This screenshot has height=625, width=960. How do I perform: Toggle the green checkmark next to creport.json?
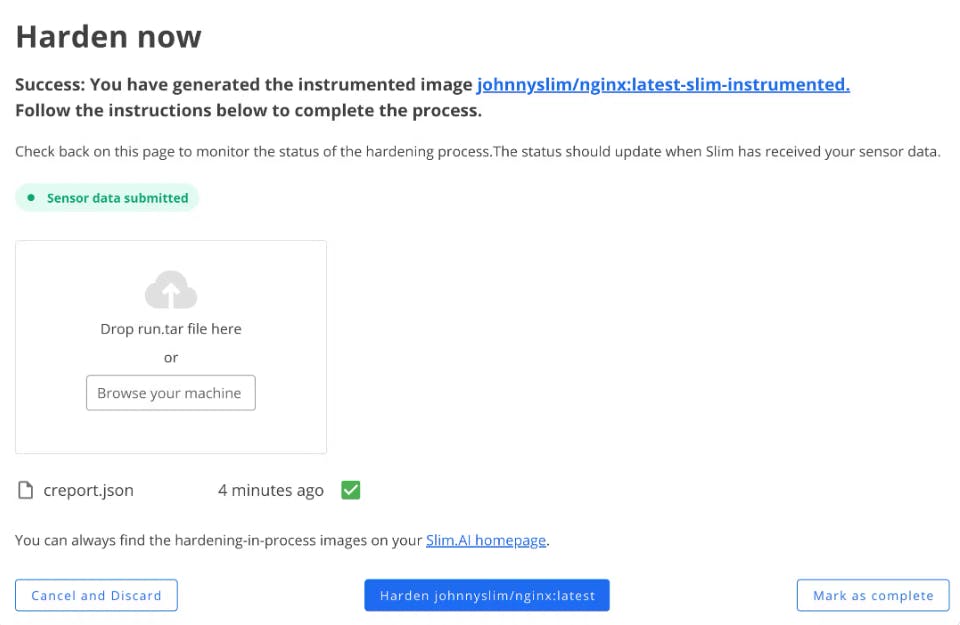tap(351, 490)
